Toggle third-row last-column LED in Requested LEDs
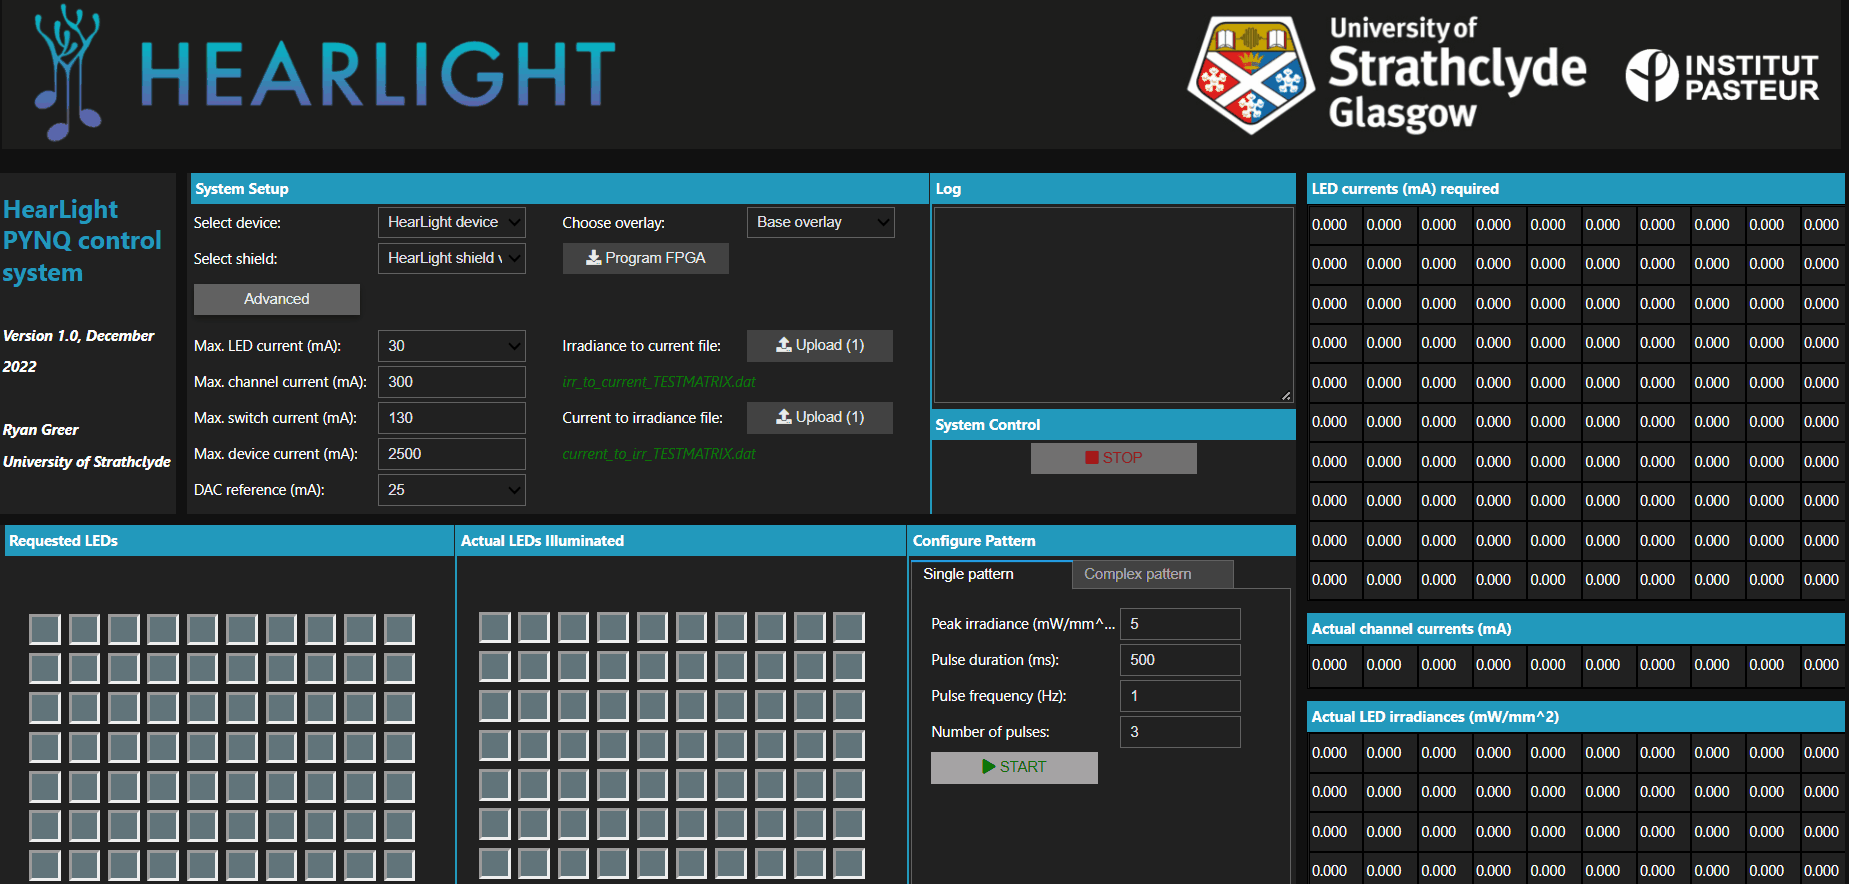Viewport: 1849px width, 884px height. tap(399, 708)
